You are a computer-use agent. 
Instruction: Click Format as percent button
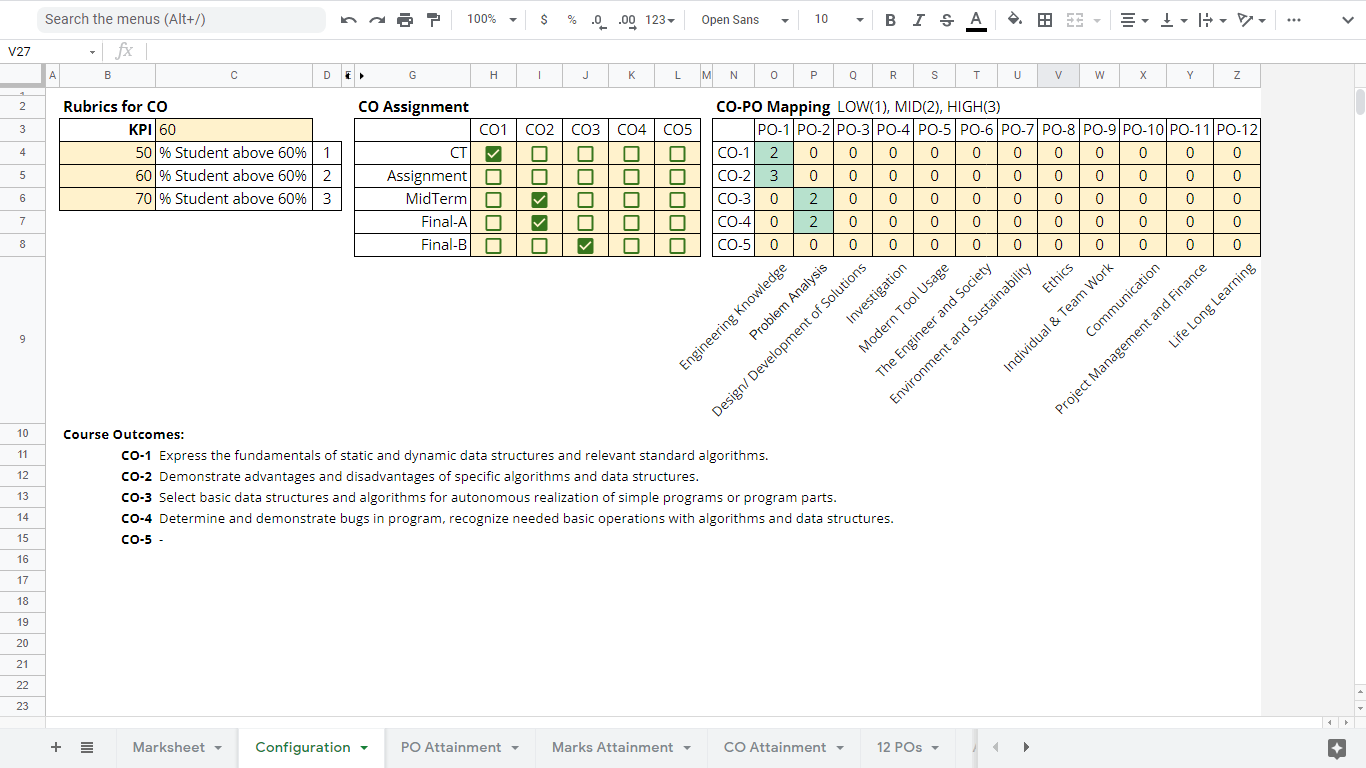571,20
